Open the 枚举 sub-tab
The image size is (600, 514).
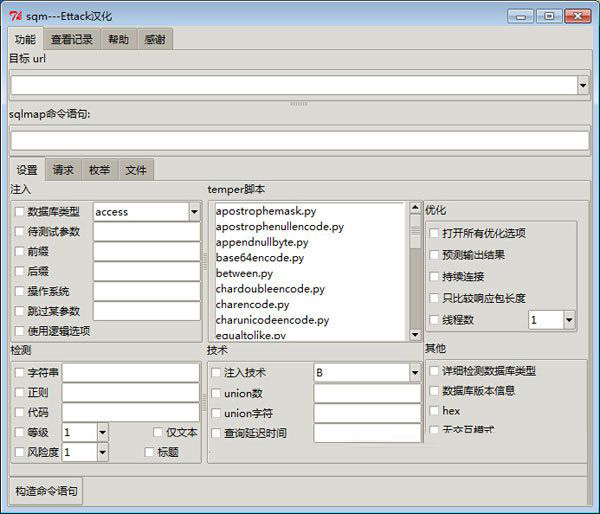point(99,170)
